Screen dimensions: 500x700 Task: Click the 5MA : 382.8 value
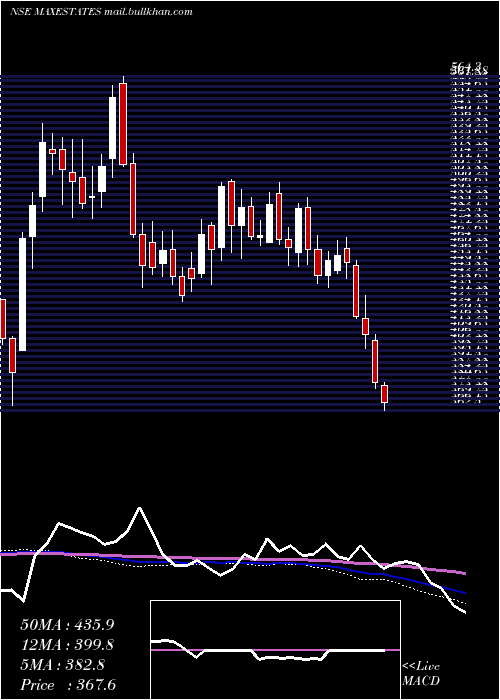coord(62,665)
